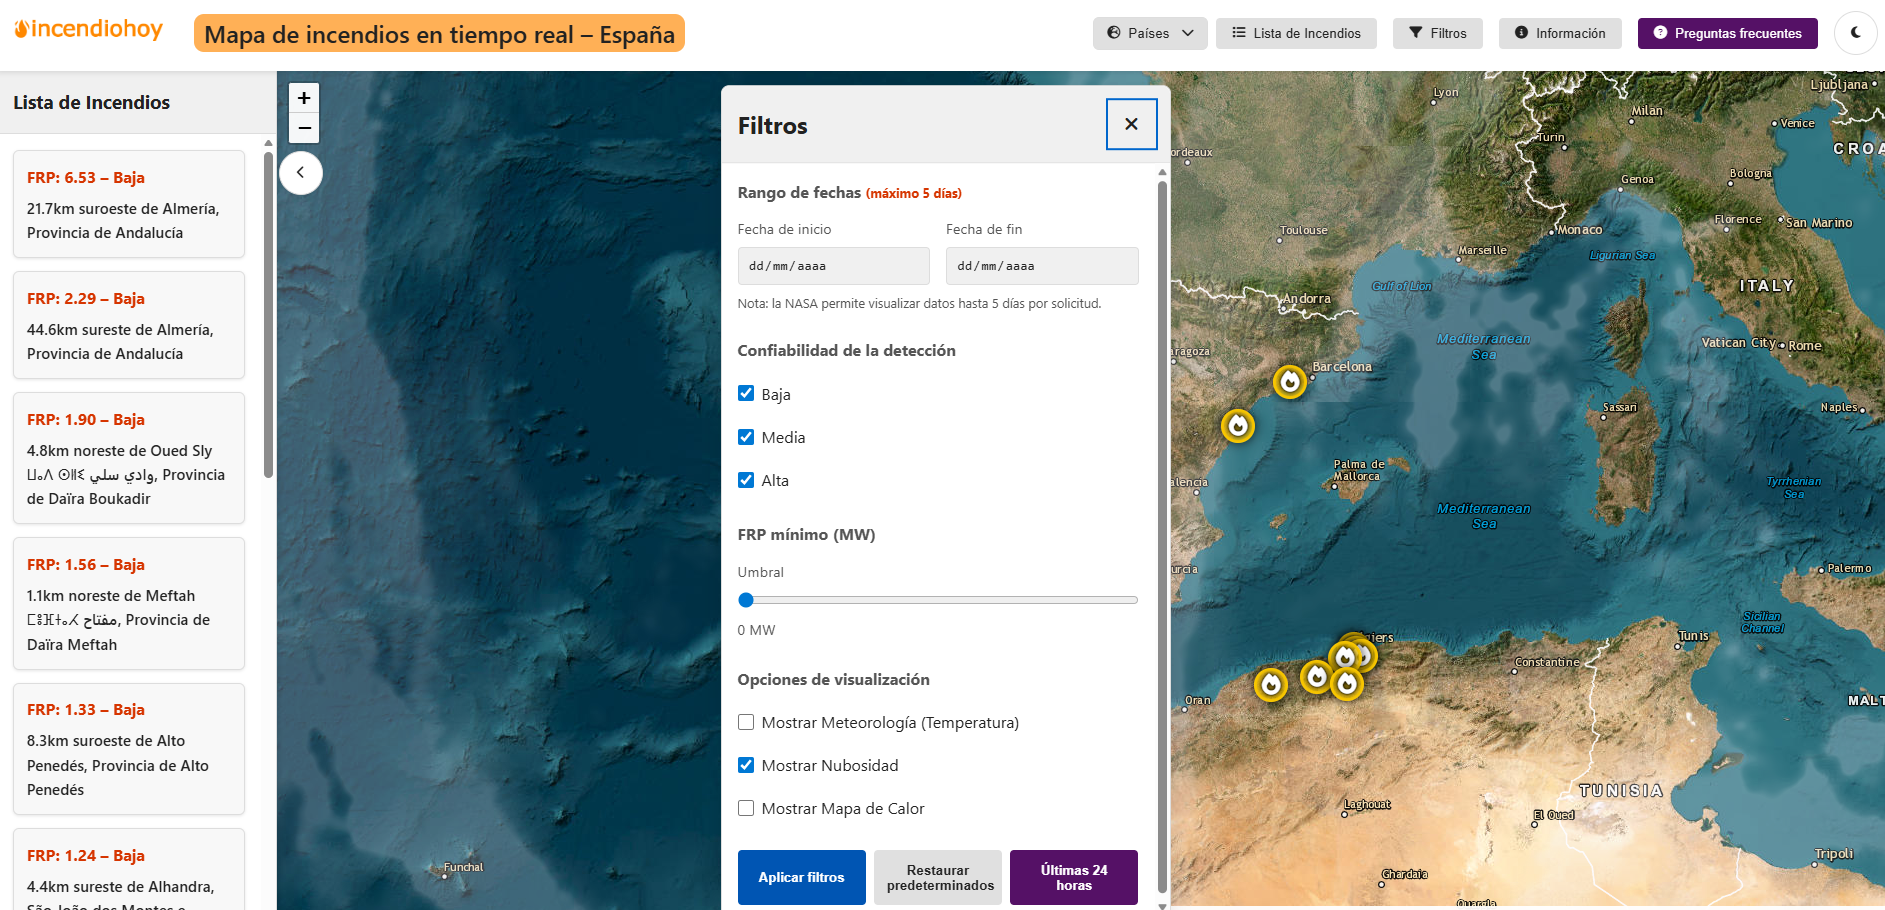The width and height of the screenshot is (1885, 910).
Task: Click the FRP mínimo slider handle
Action: (x=746, y=600)
